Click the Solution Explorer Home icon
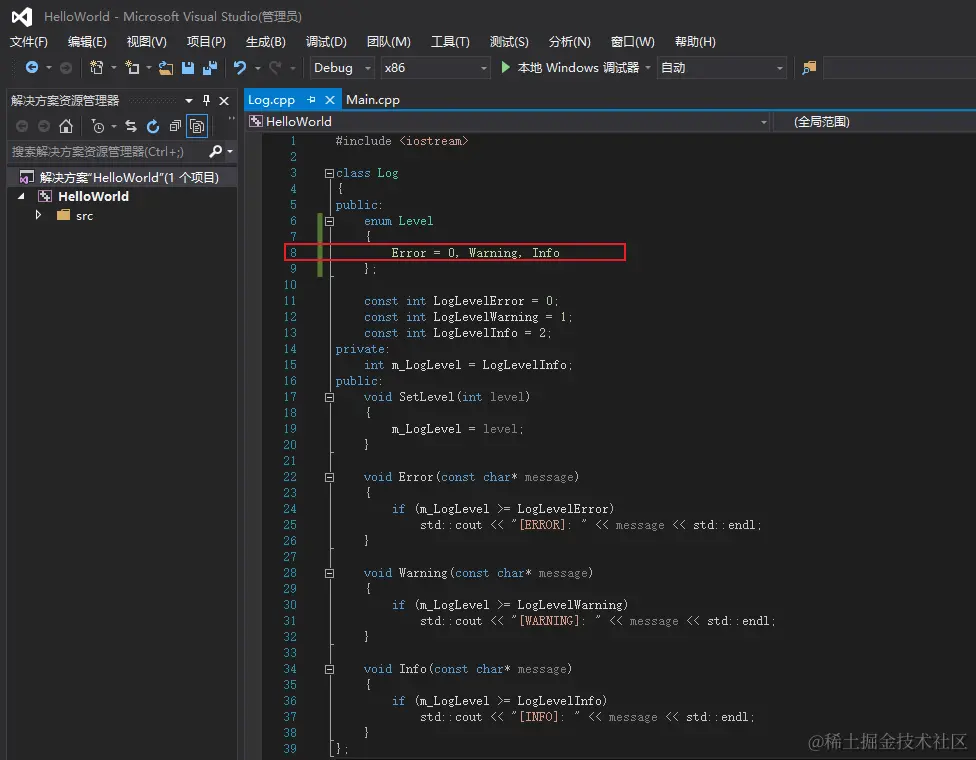Image resolution: width=976 pixels, height=760 pixels. (x=66, y=126)
